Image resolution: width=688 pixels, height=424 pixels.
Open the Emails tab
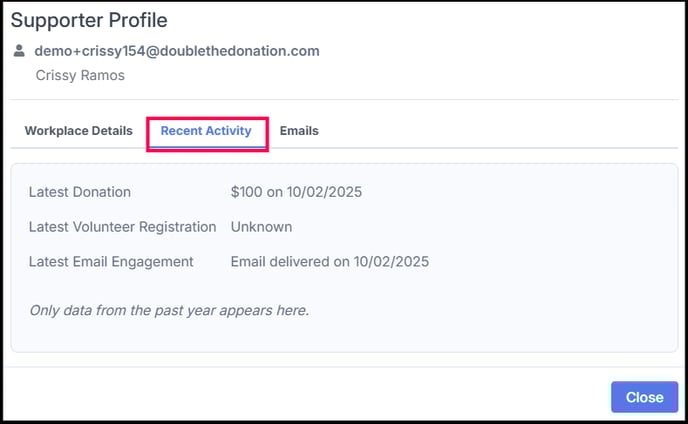coord(299,131)
